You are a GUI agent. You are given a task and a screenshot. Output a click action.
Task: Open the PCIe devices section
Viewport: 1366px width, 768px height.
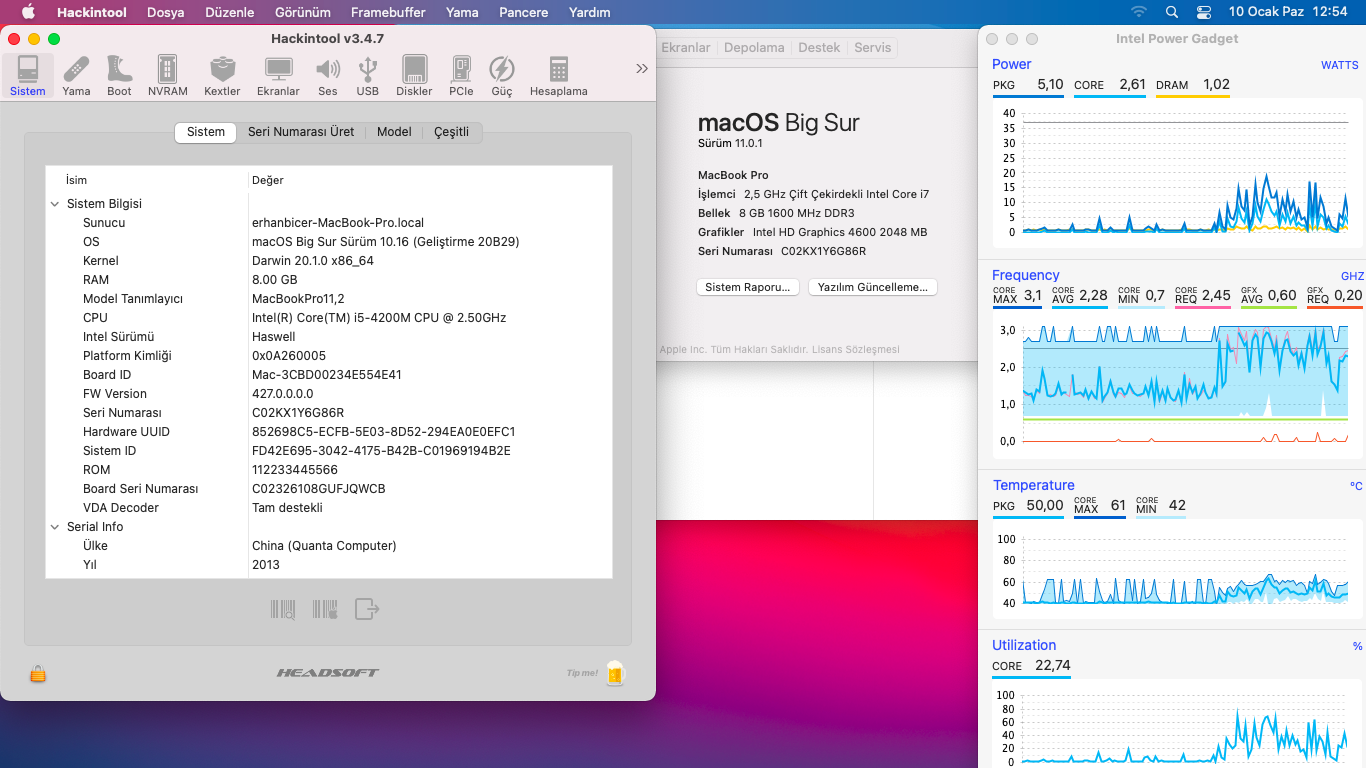[460, 70]
